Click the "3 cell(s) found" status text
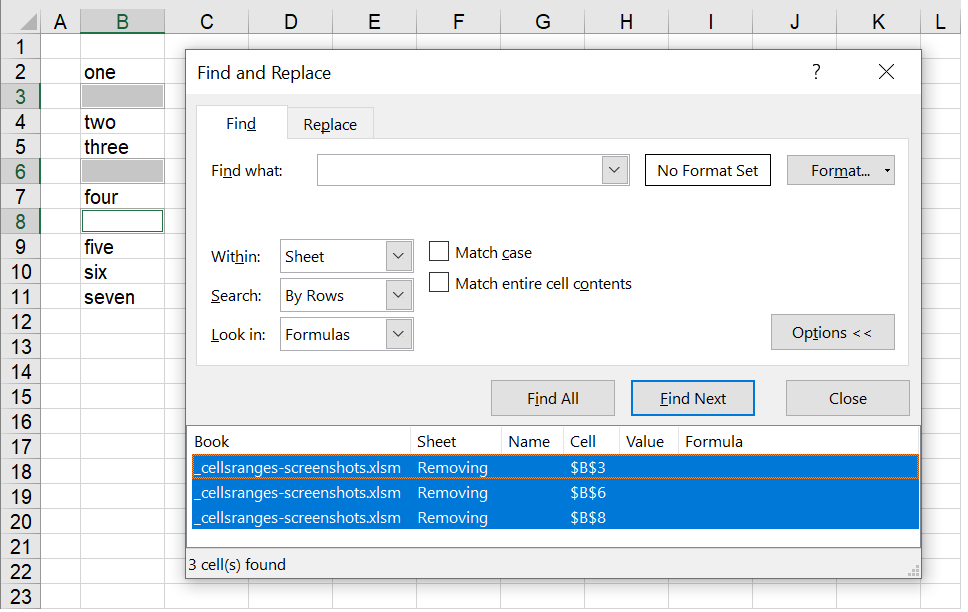This screenshot has height=612, width=968. click(237, 564)
